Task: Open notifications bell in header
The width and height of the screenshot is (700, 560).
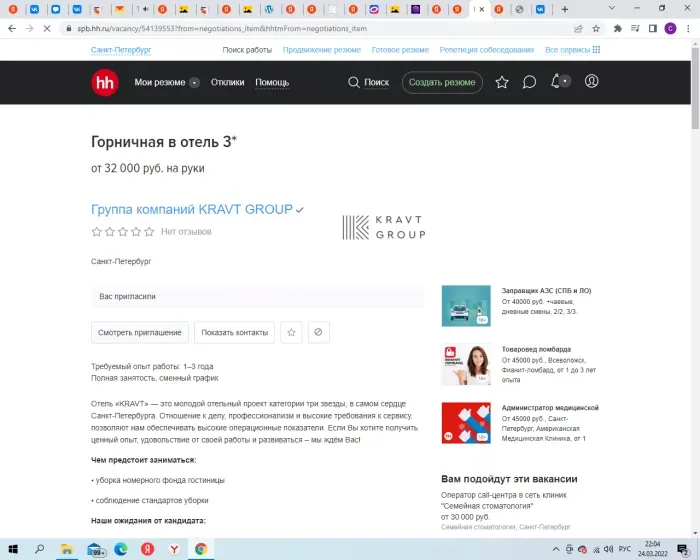Action: pos(555,81)
